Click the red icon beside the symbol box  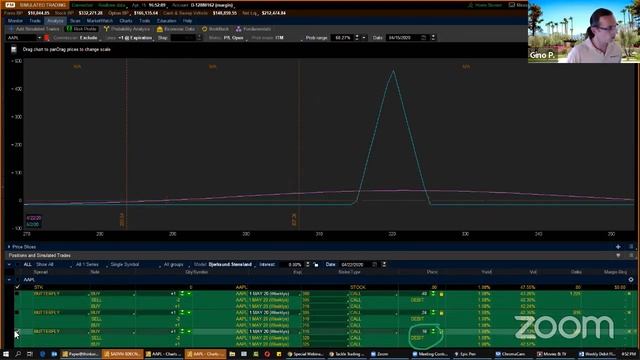click(47, 38)
